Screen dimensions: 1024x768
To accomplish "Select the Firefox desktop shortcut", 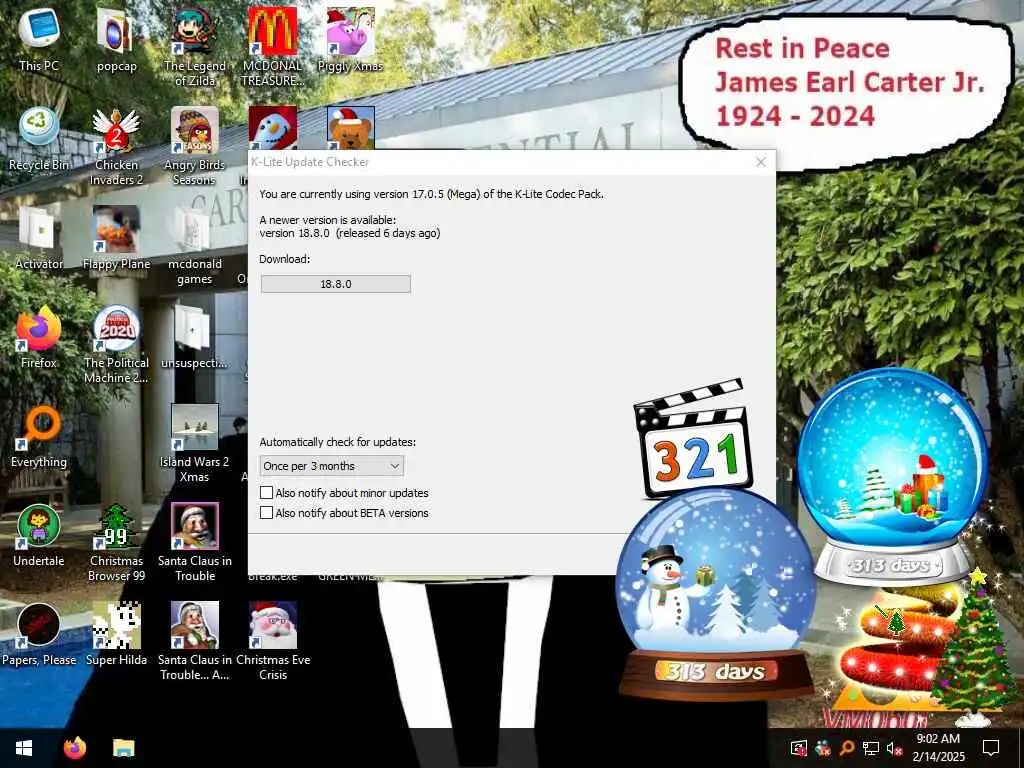I will pos(39,338).
